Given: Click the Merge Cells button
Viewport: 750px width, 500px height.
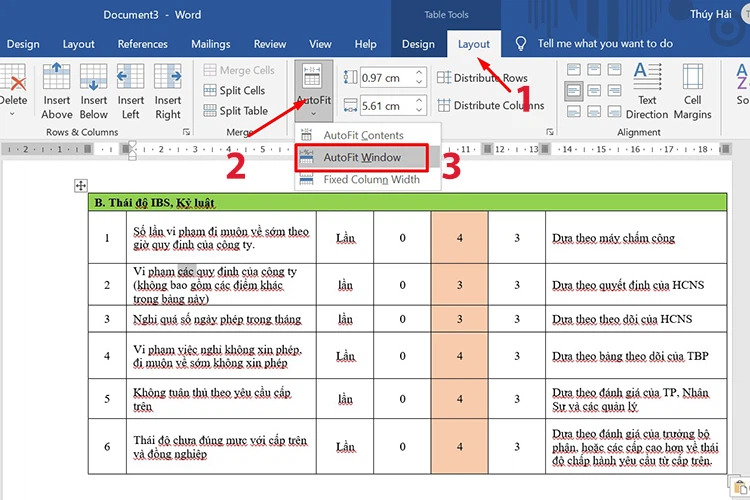Looking at the screenshot, I should point(239,70).
